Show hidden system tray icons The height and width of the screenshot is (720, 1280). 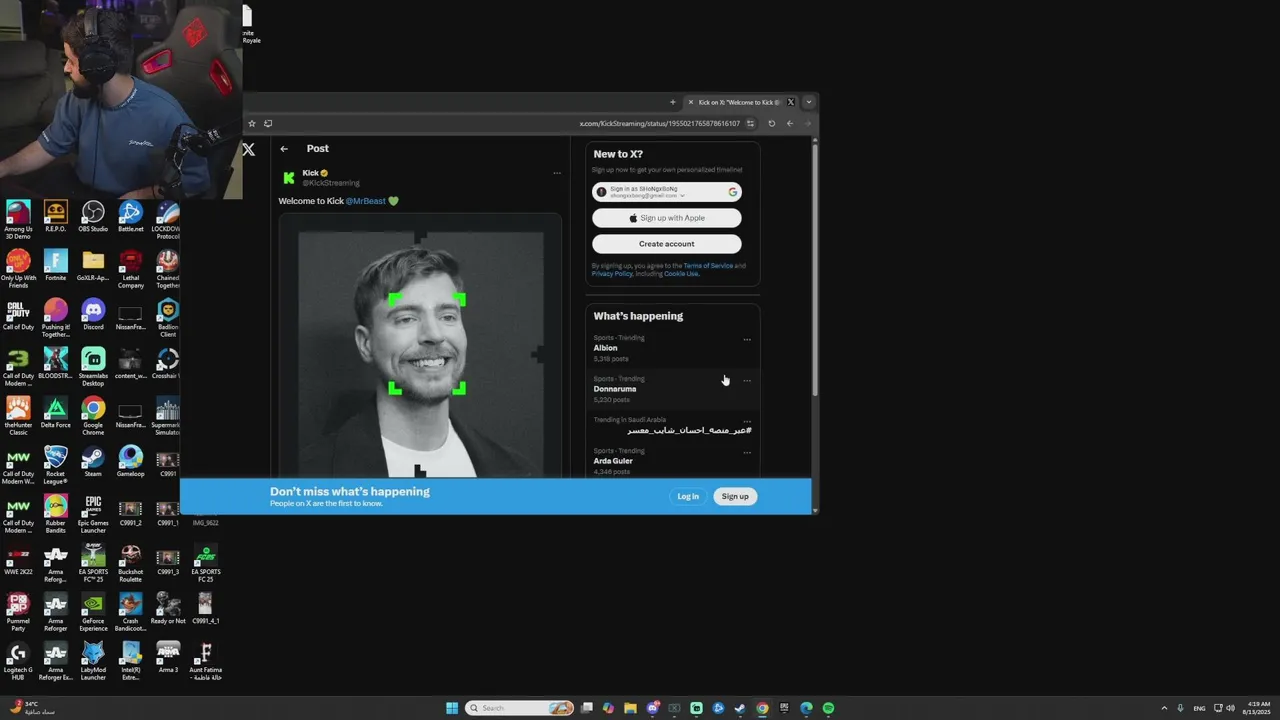(1164, 708)
